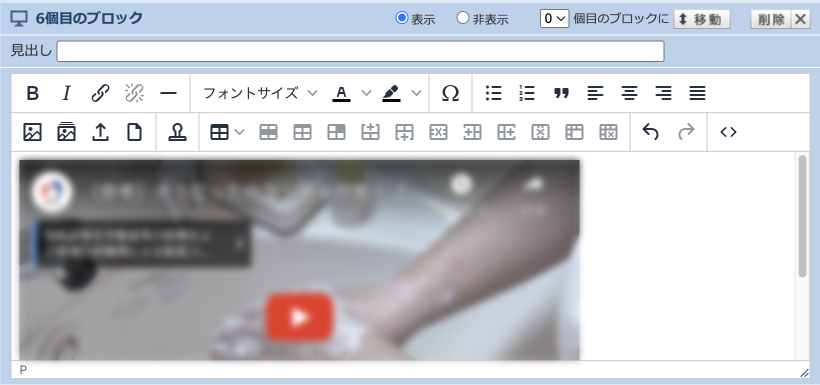This screenshot has height=385, width=820.
Task: Focus the 見出し input field
Action: pos(360,51)
